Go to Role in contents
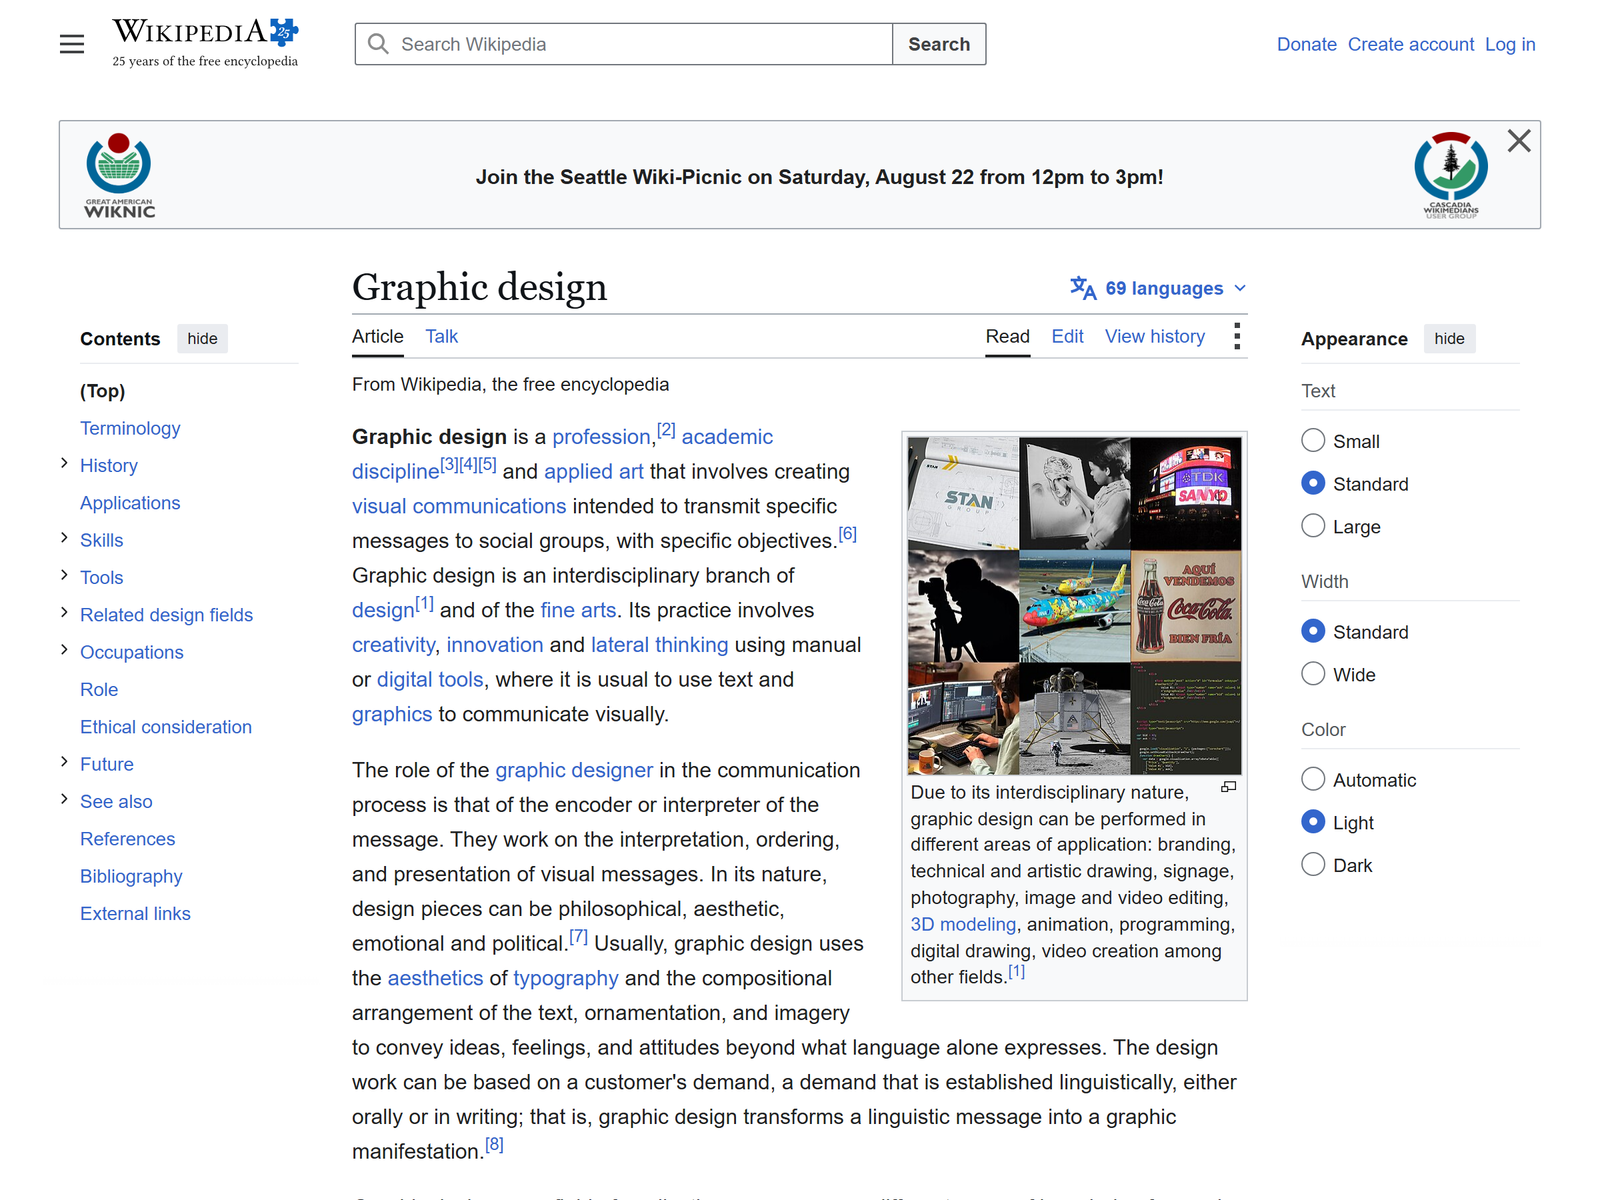 point(99,690)
